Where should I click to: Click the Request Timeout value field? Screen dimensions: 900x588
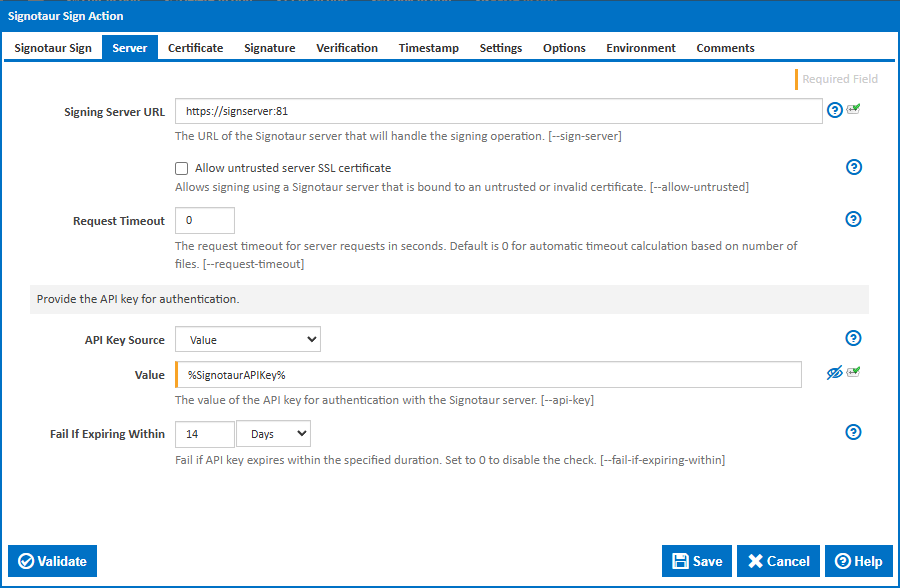click(205, 219)
